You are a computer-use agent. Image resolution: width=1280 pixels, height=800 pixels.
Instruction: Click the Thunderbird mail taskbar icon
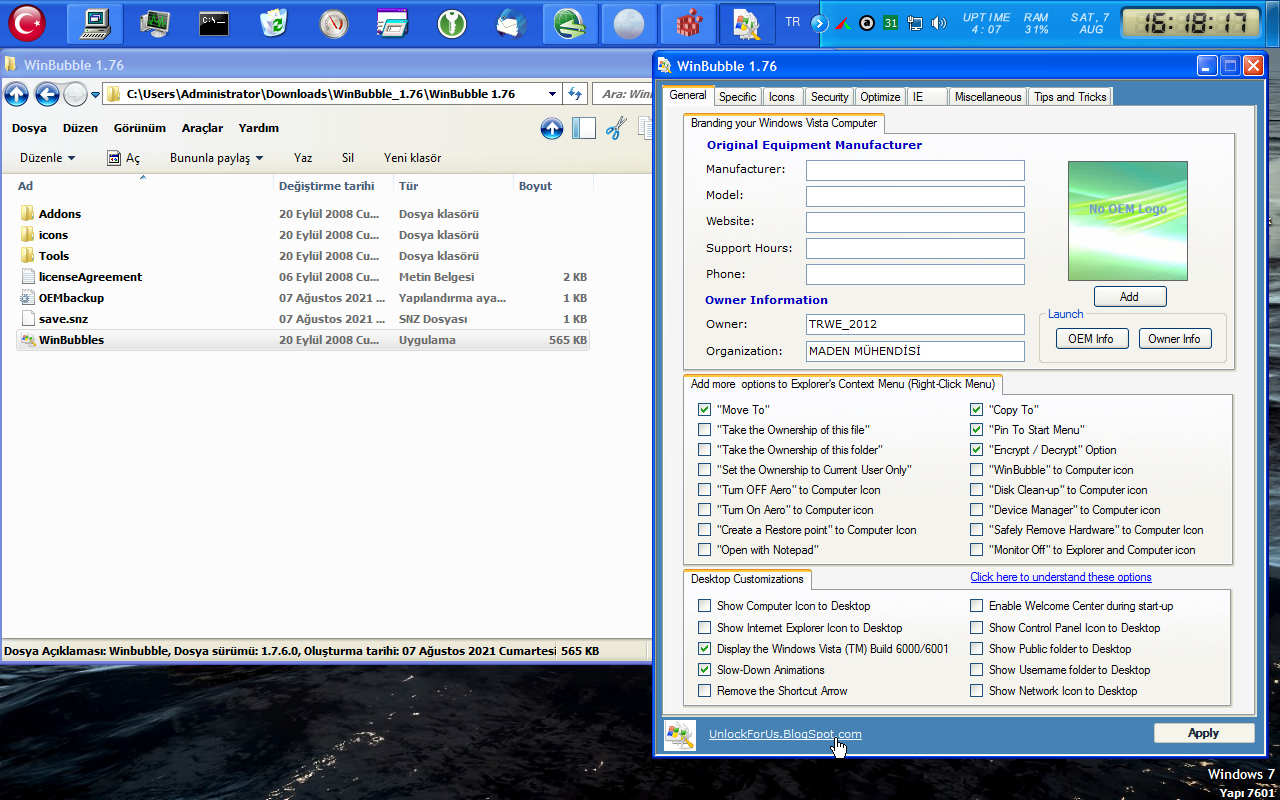click(x=512, y=23)
